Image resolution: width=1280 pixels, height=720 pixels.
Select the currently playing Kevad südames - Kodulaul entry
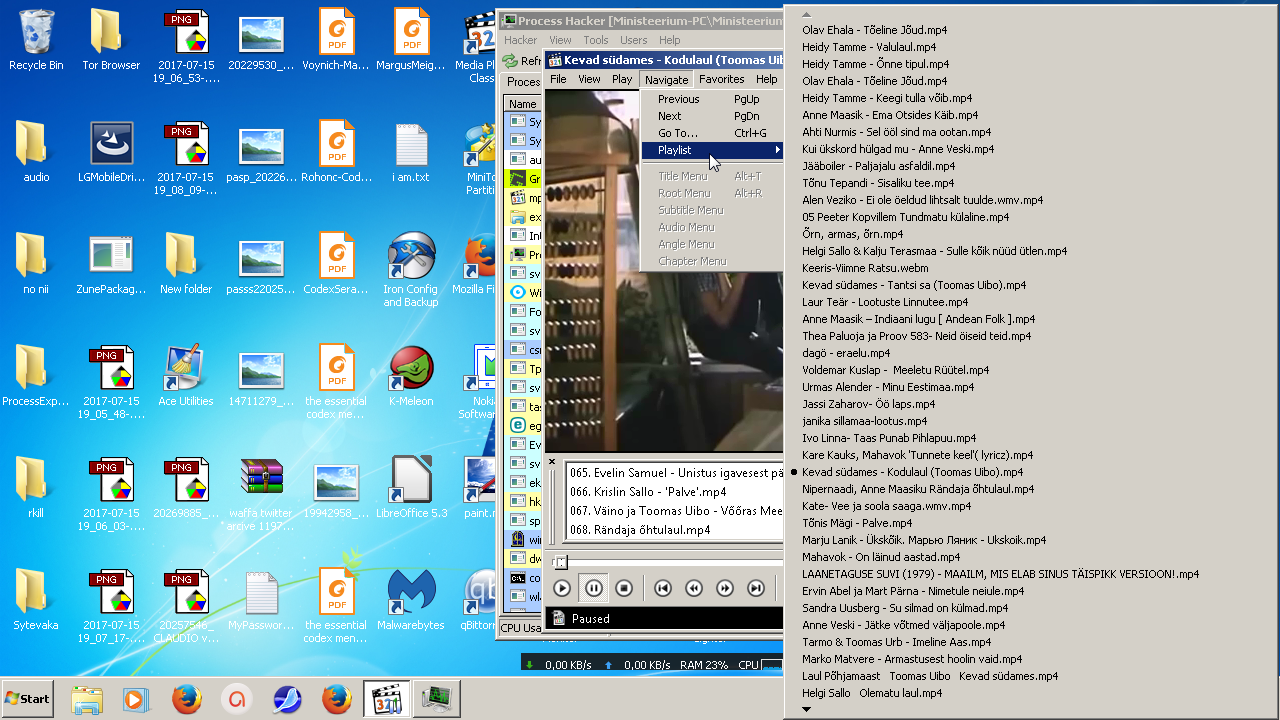[912, 472]
